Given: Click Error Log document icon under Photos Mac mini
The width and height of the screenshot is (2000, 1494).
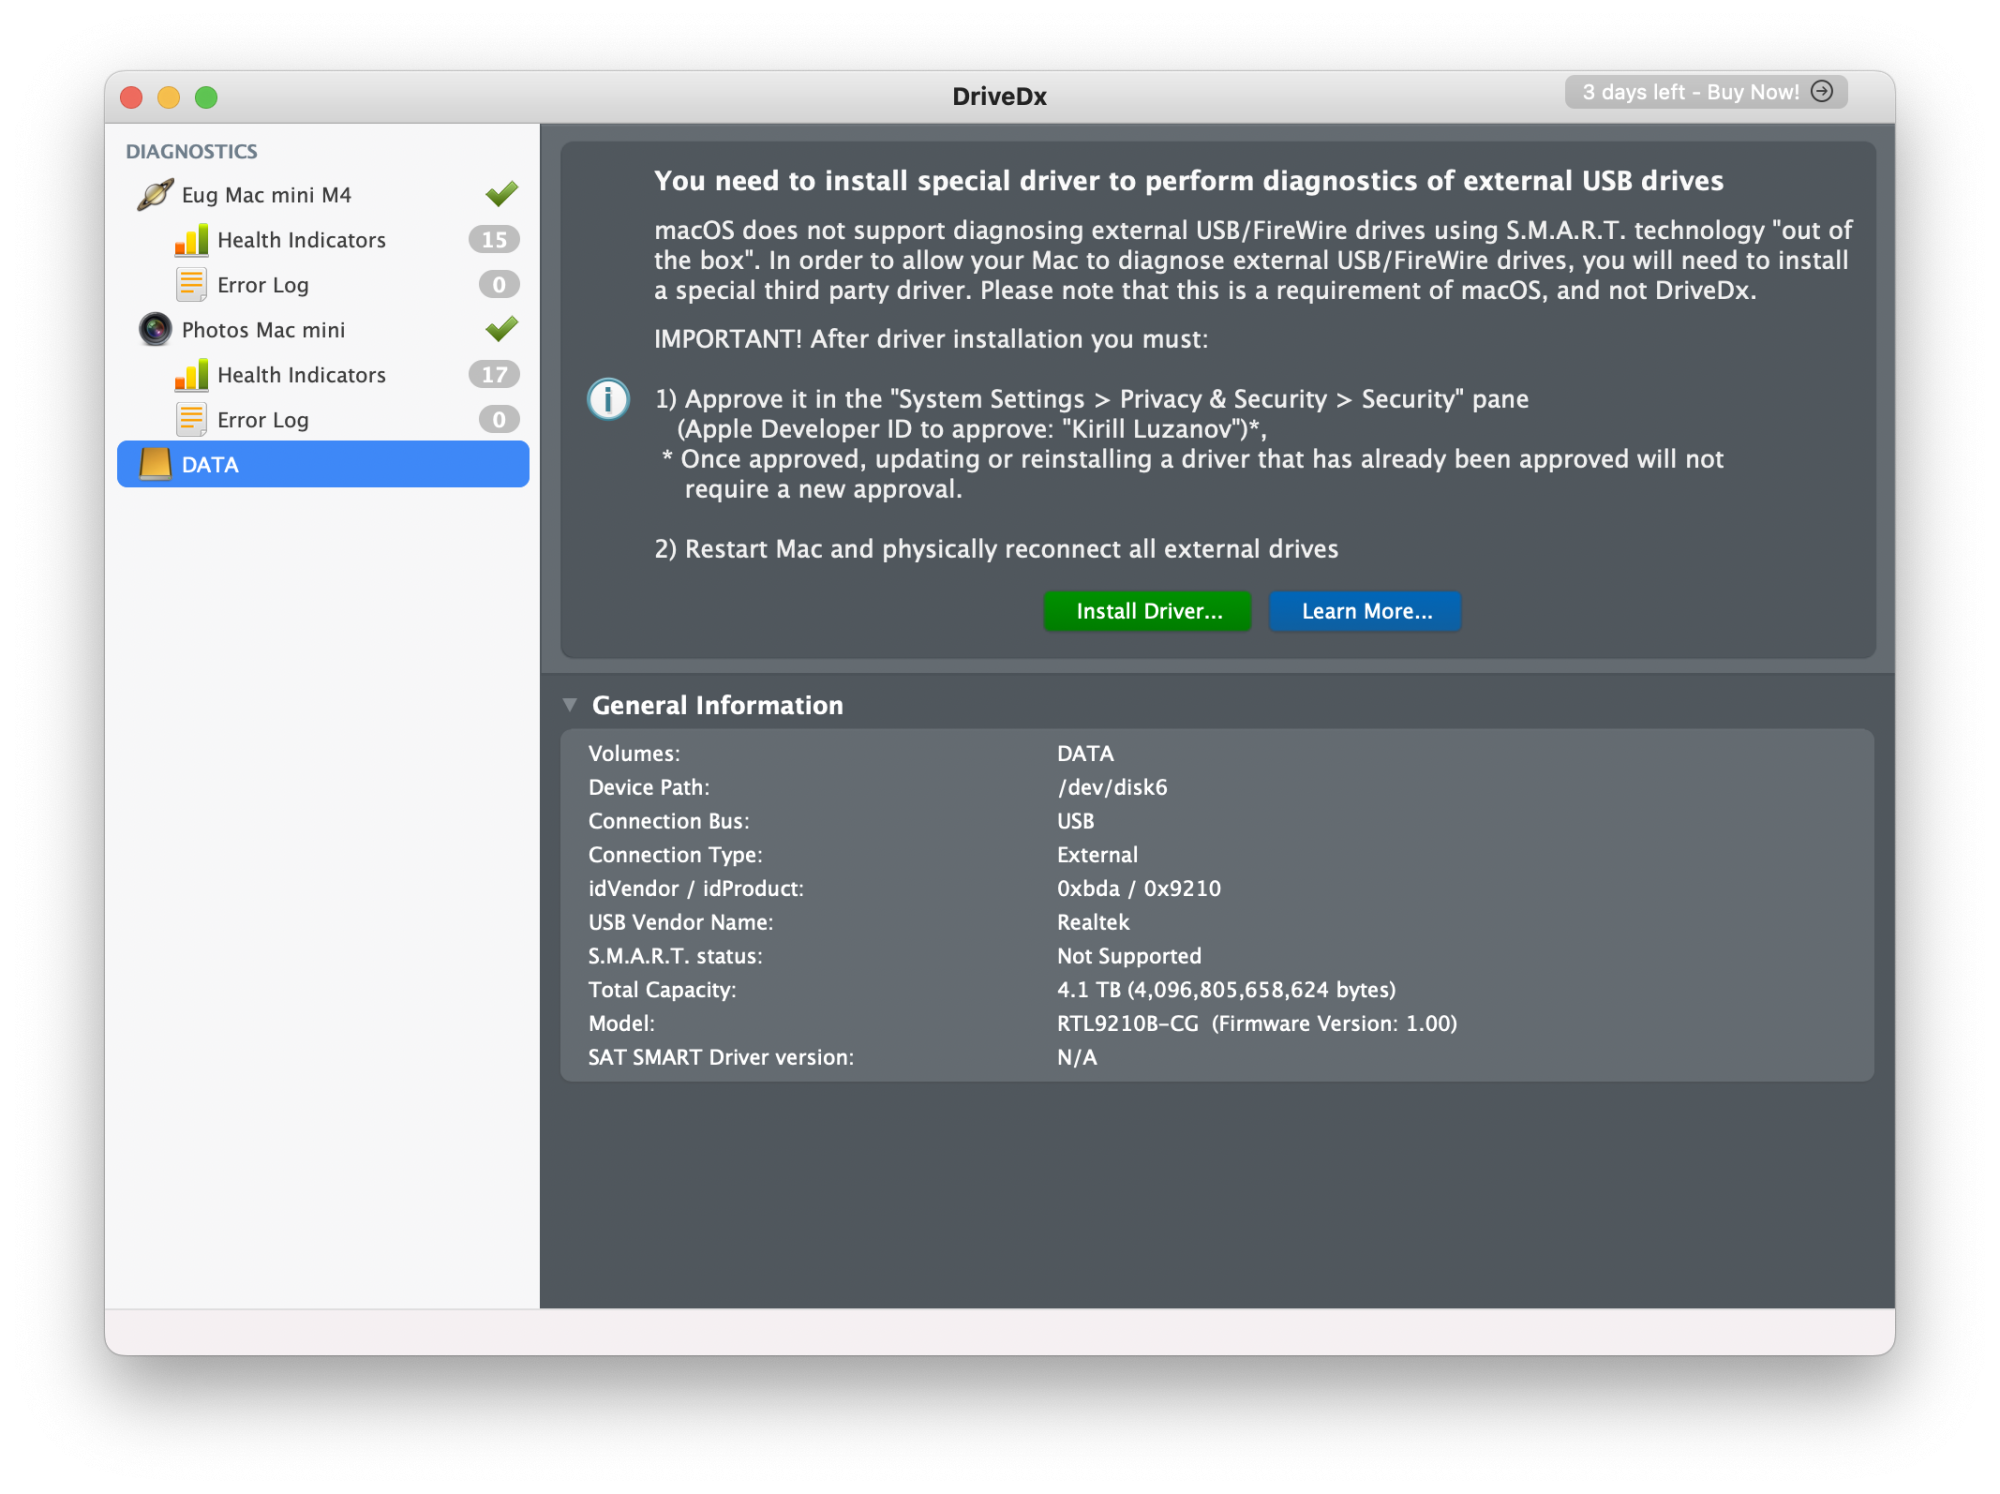Looking at the screenshot, I should (x=191, y=420).
